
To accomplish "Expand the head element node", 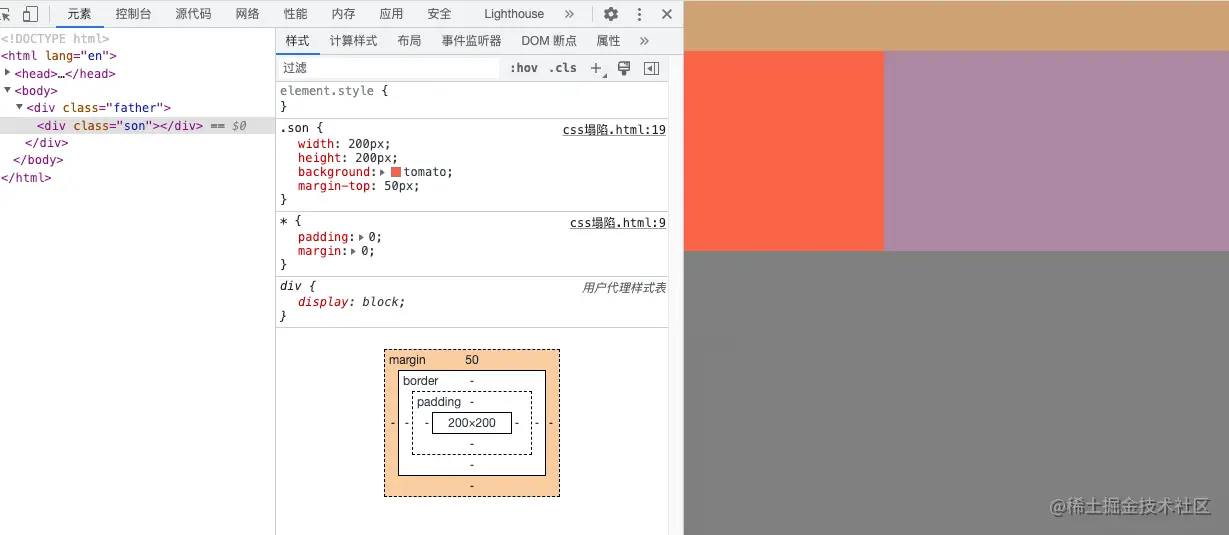I will pos(8,73).
